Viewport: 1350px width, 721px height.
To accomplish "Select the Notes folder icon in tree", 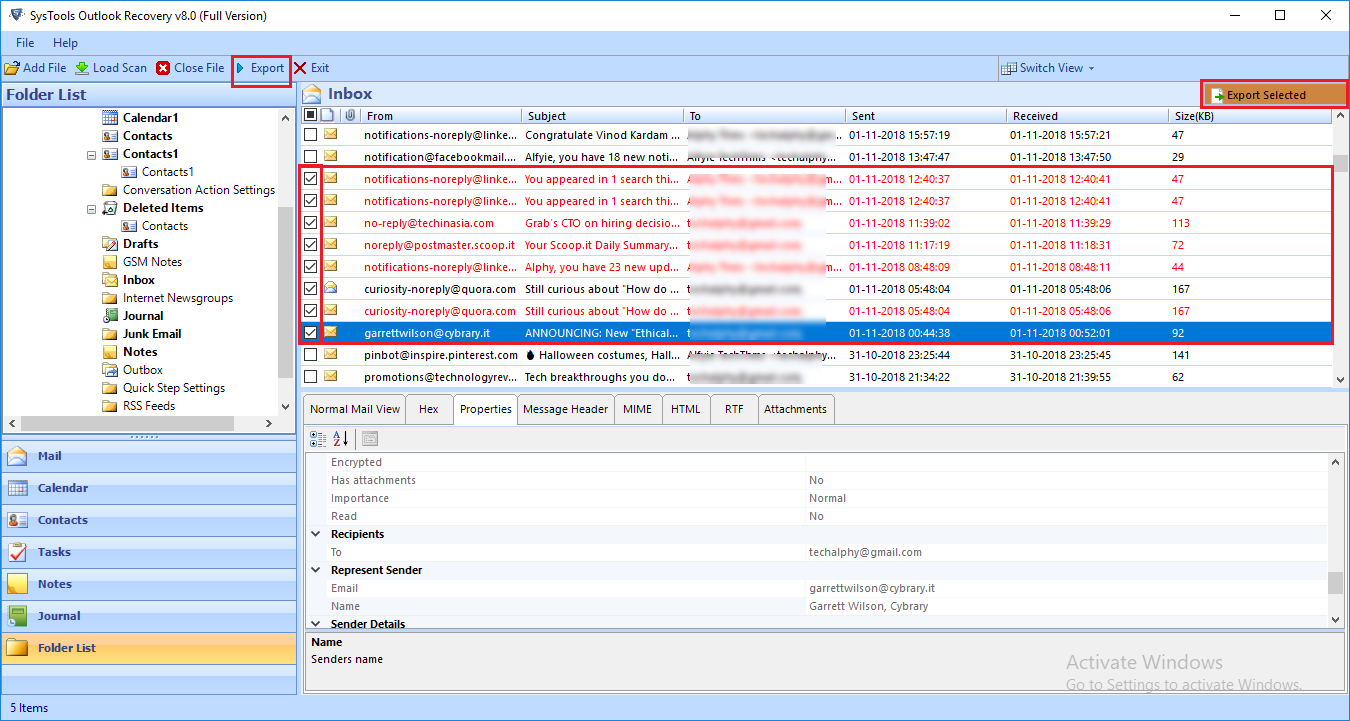I will click(110, 352).
